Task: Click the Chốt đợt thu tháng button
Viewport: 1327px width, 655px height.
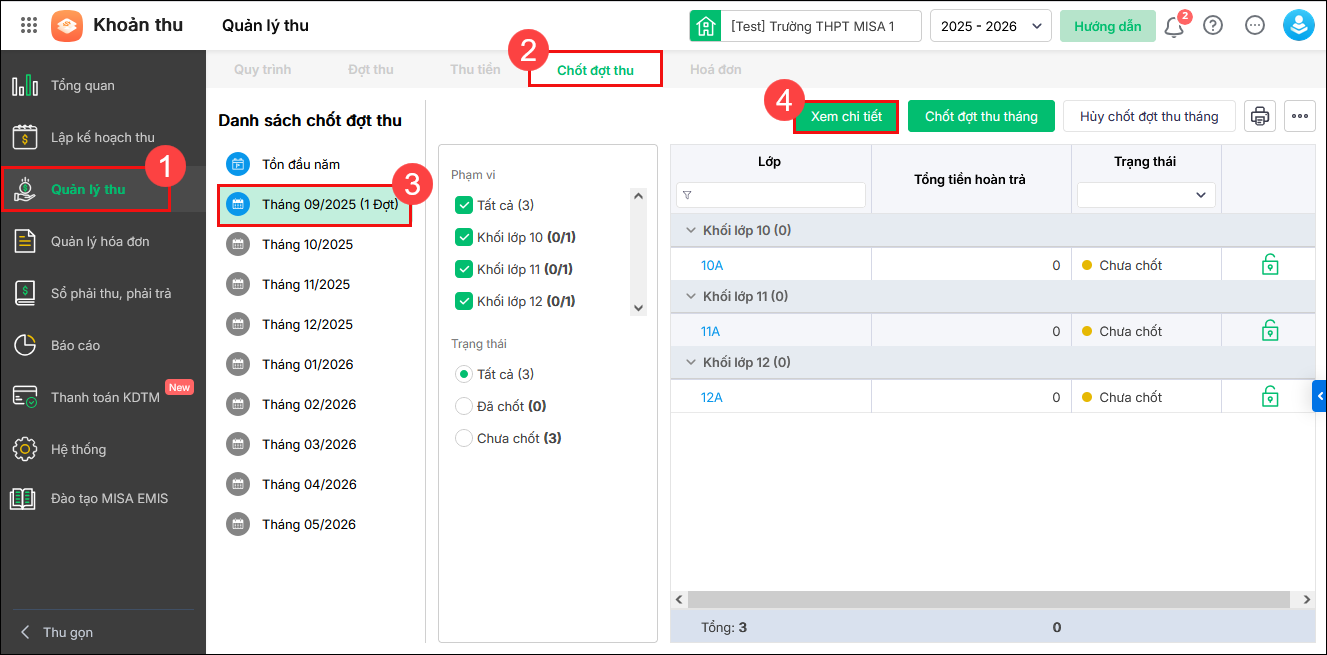Action: tap(981, 116)
